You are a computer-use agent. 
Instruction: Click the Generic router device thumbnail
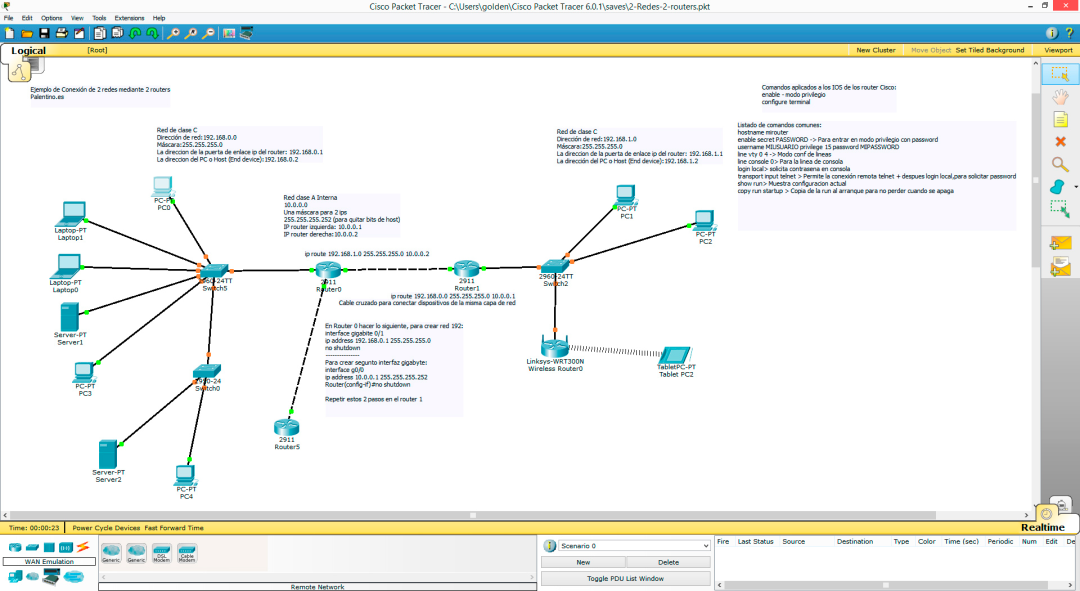tap(110, 553)
